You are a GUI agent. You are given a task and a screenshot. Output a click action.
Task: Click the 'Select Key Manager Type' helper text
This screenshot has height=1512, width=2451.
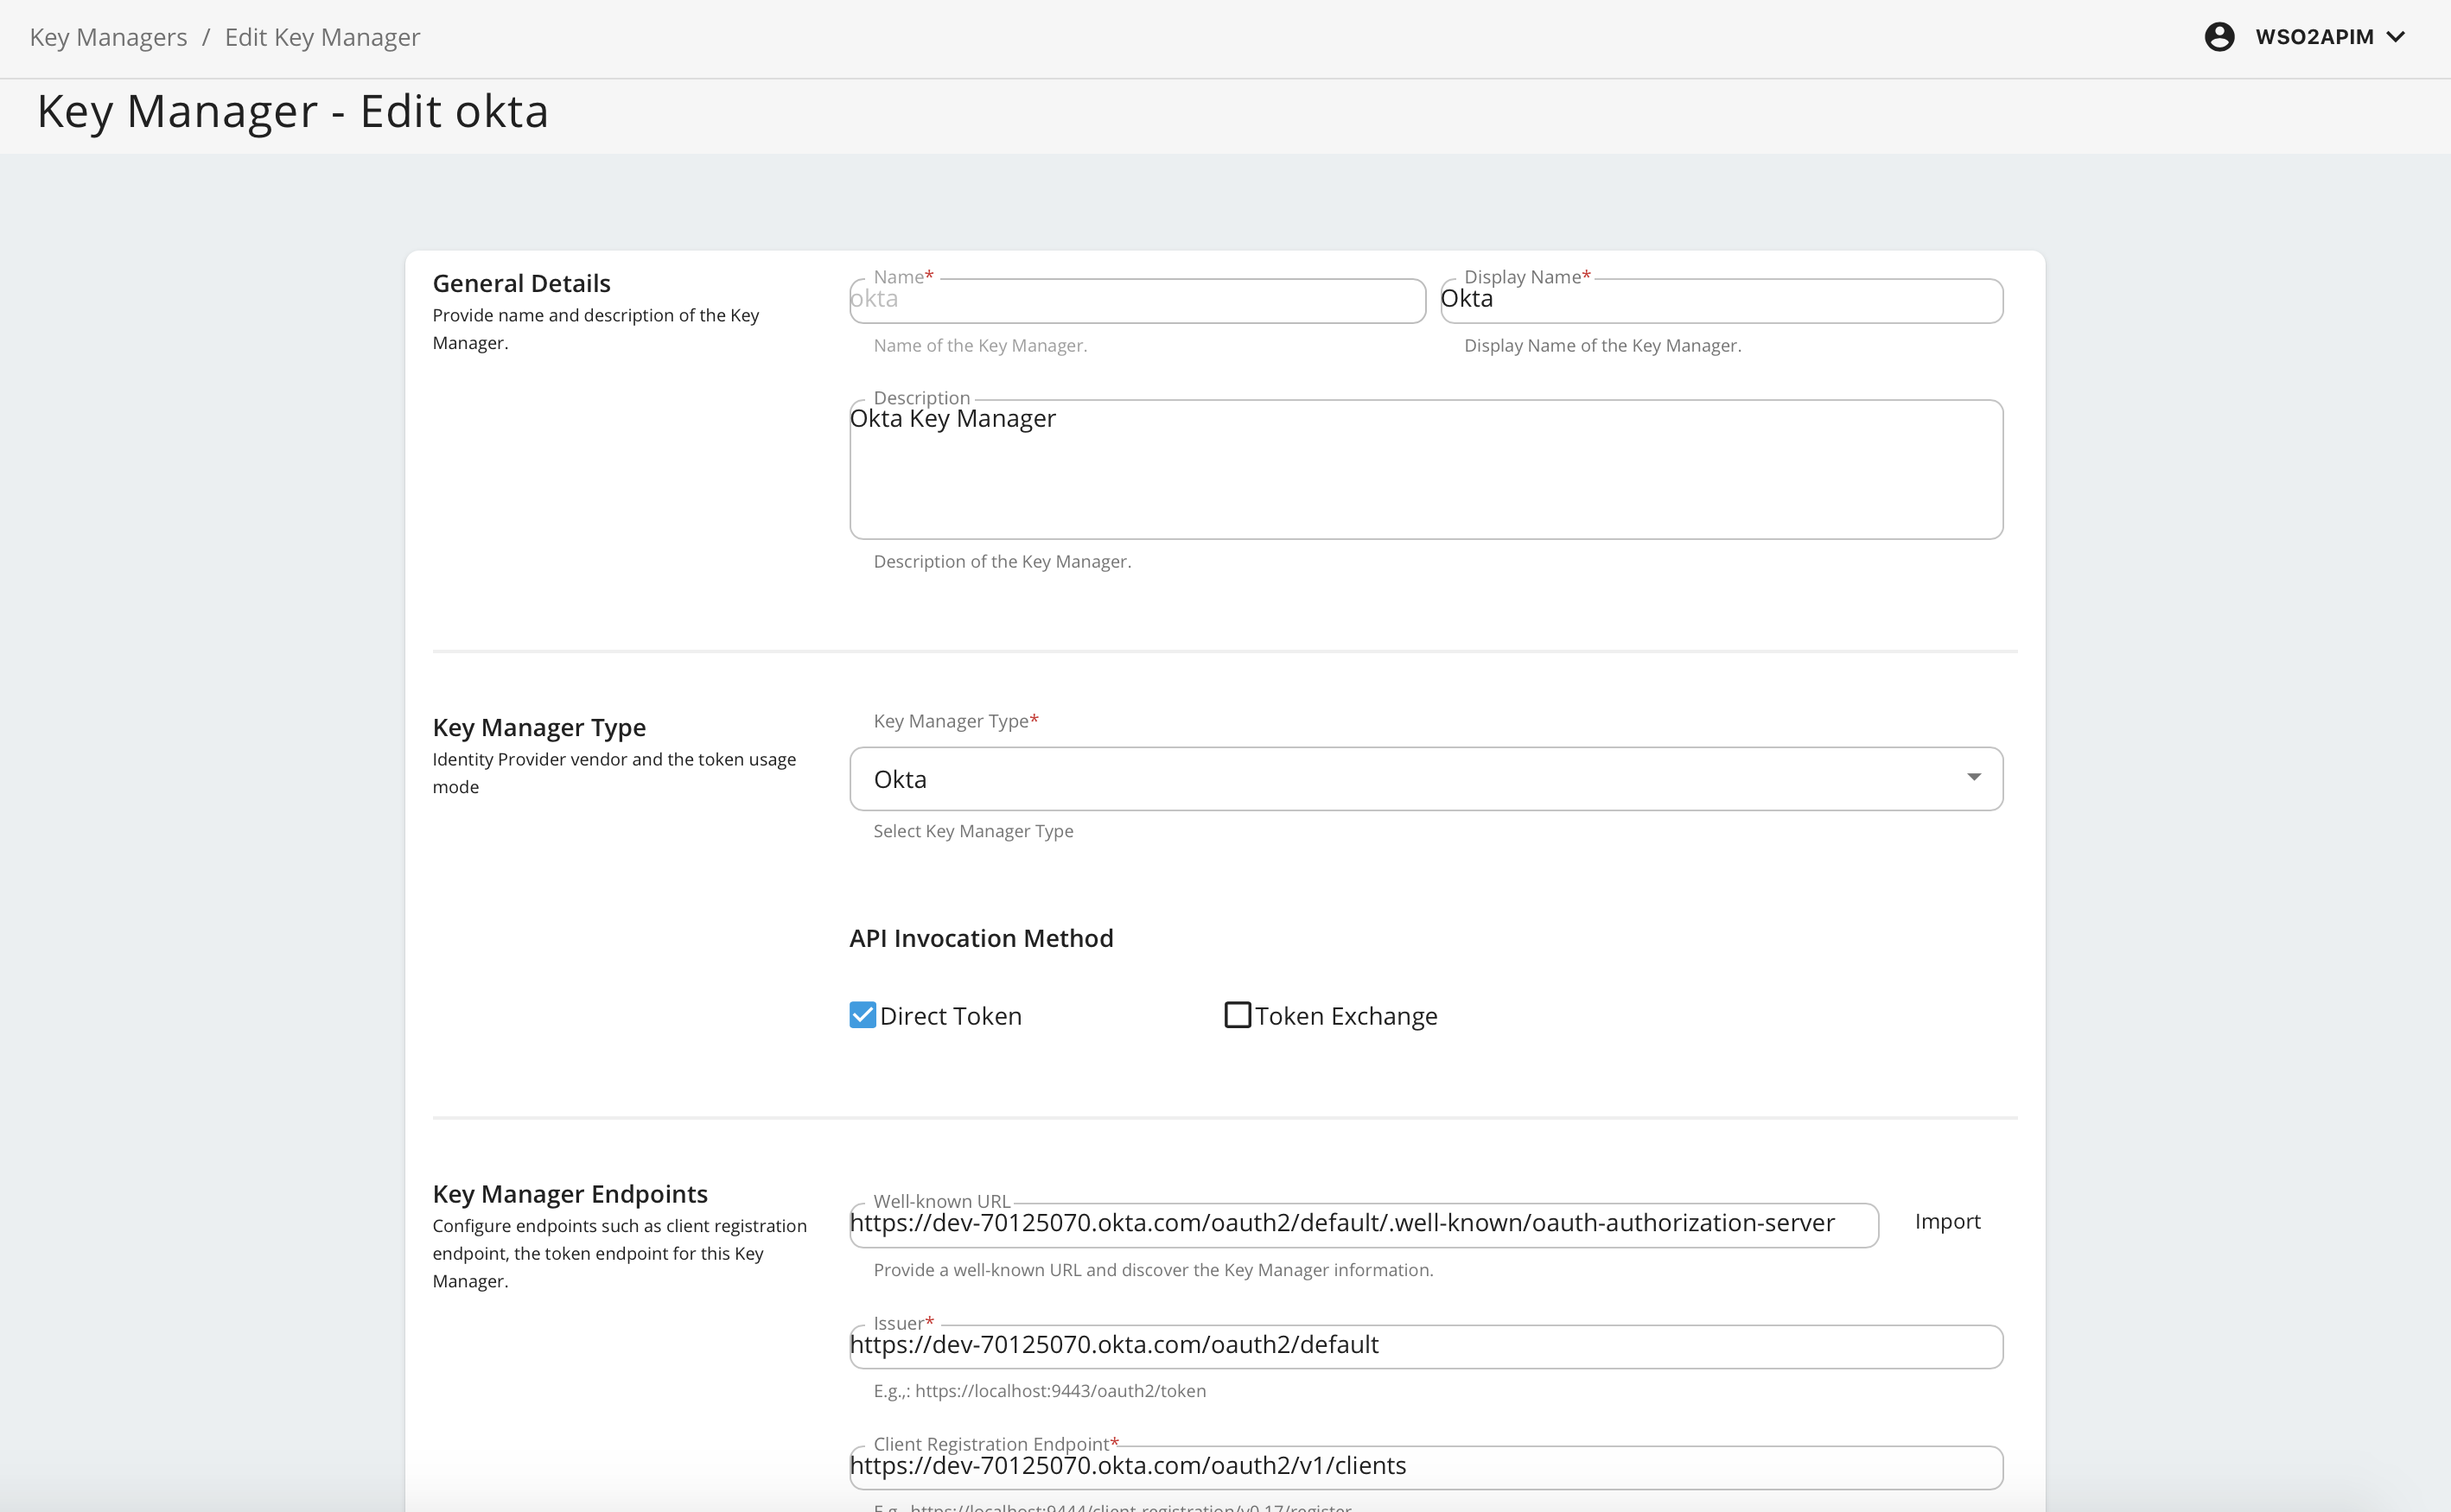pos(973,831)
